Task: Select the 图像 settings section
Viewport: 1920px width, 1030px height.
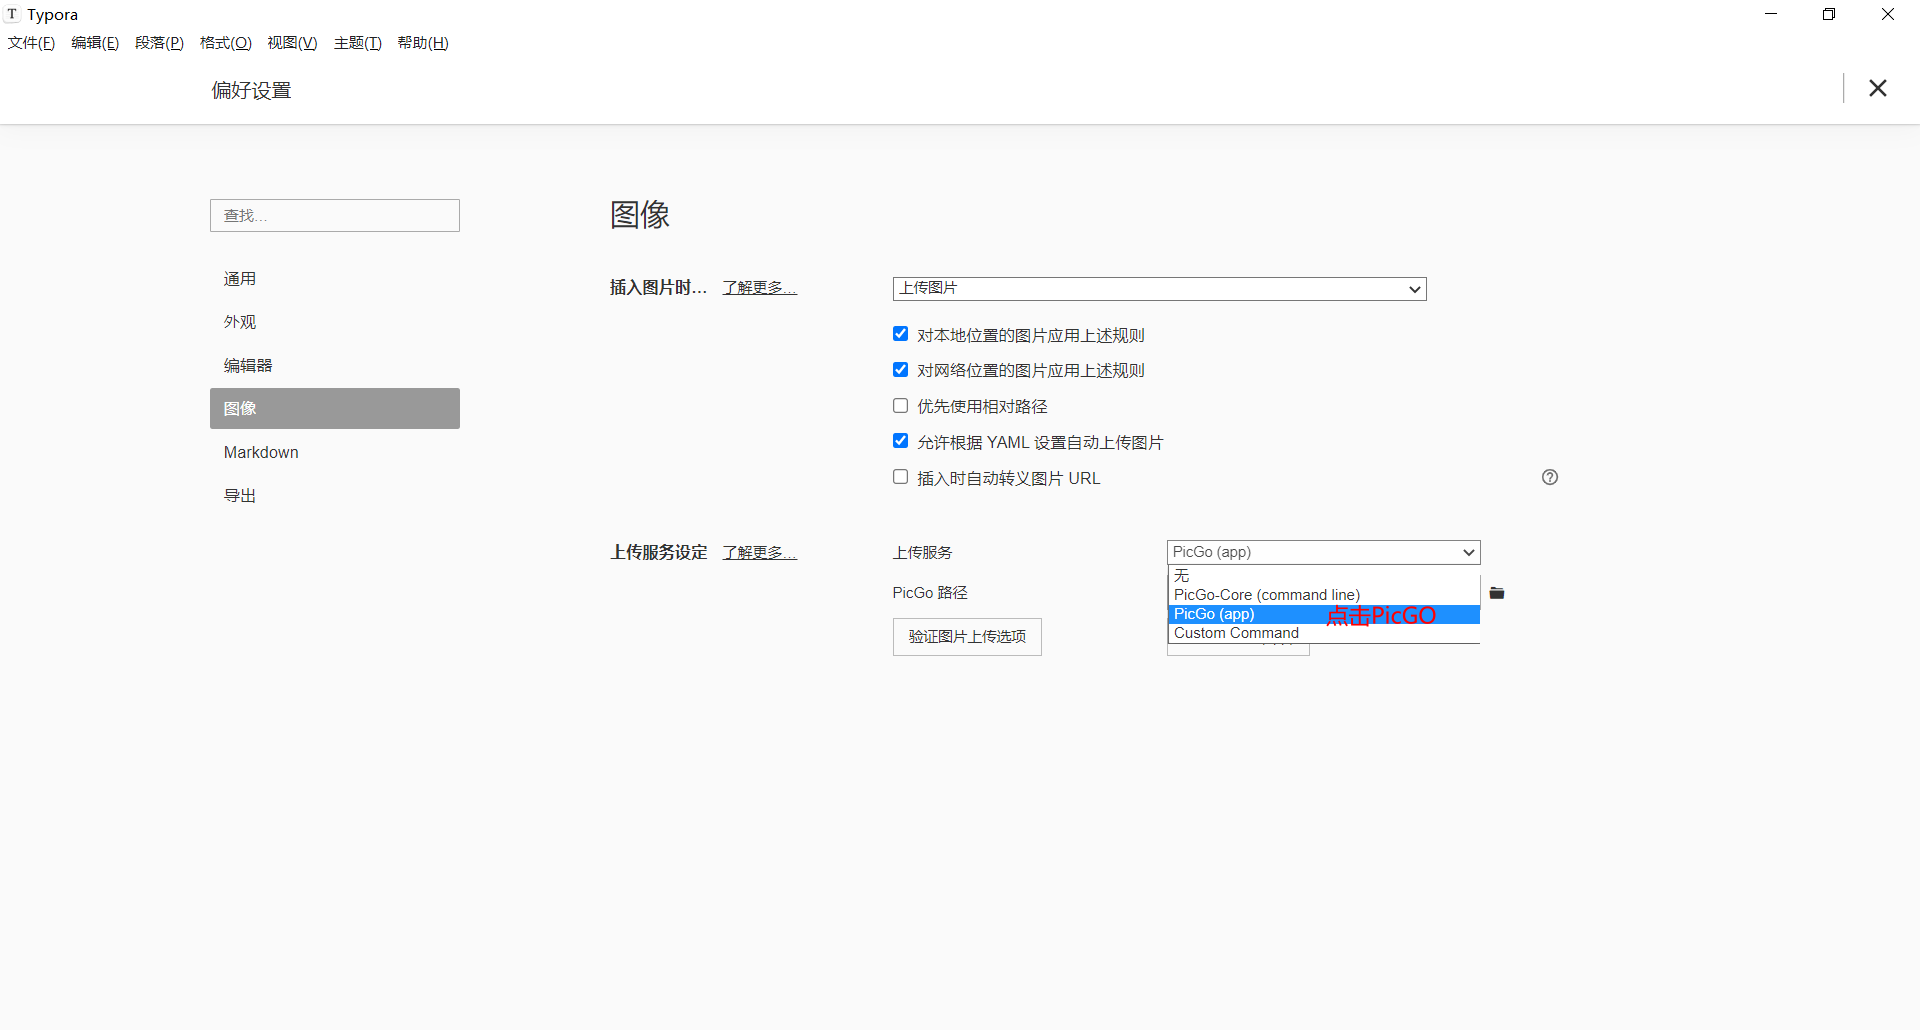Action: [335, 409]
